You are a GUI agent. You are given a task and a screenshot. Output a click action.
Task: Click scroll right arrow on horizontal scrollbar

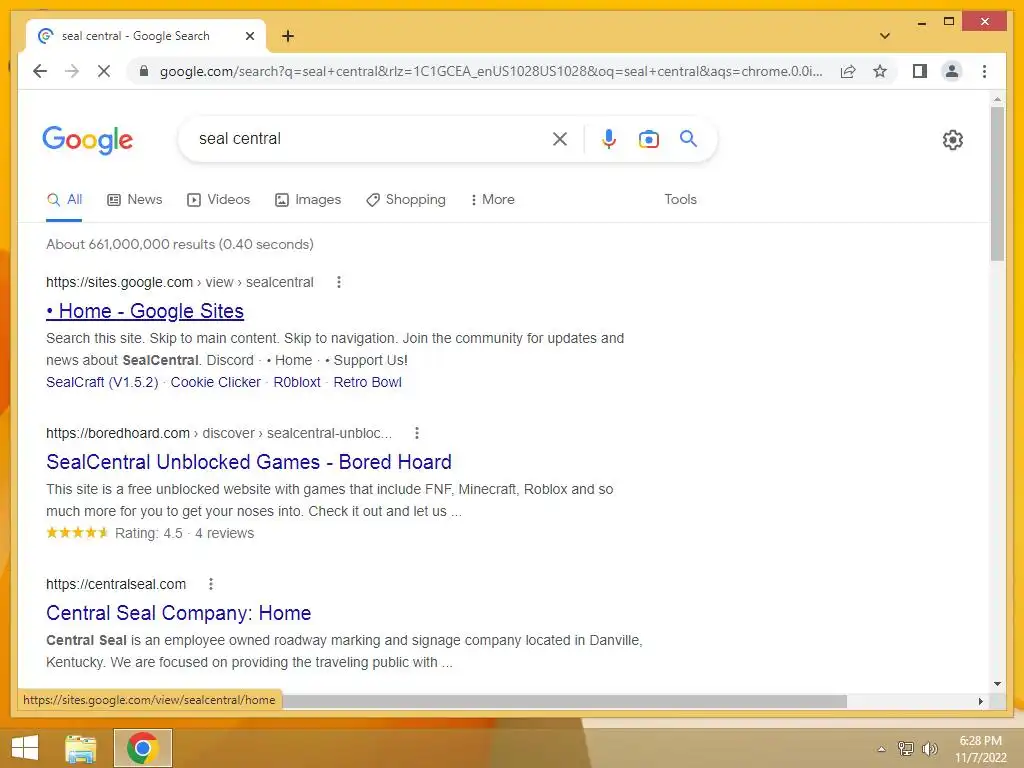(x=980, y=701)
